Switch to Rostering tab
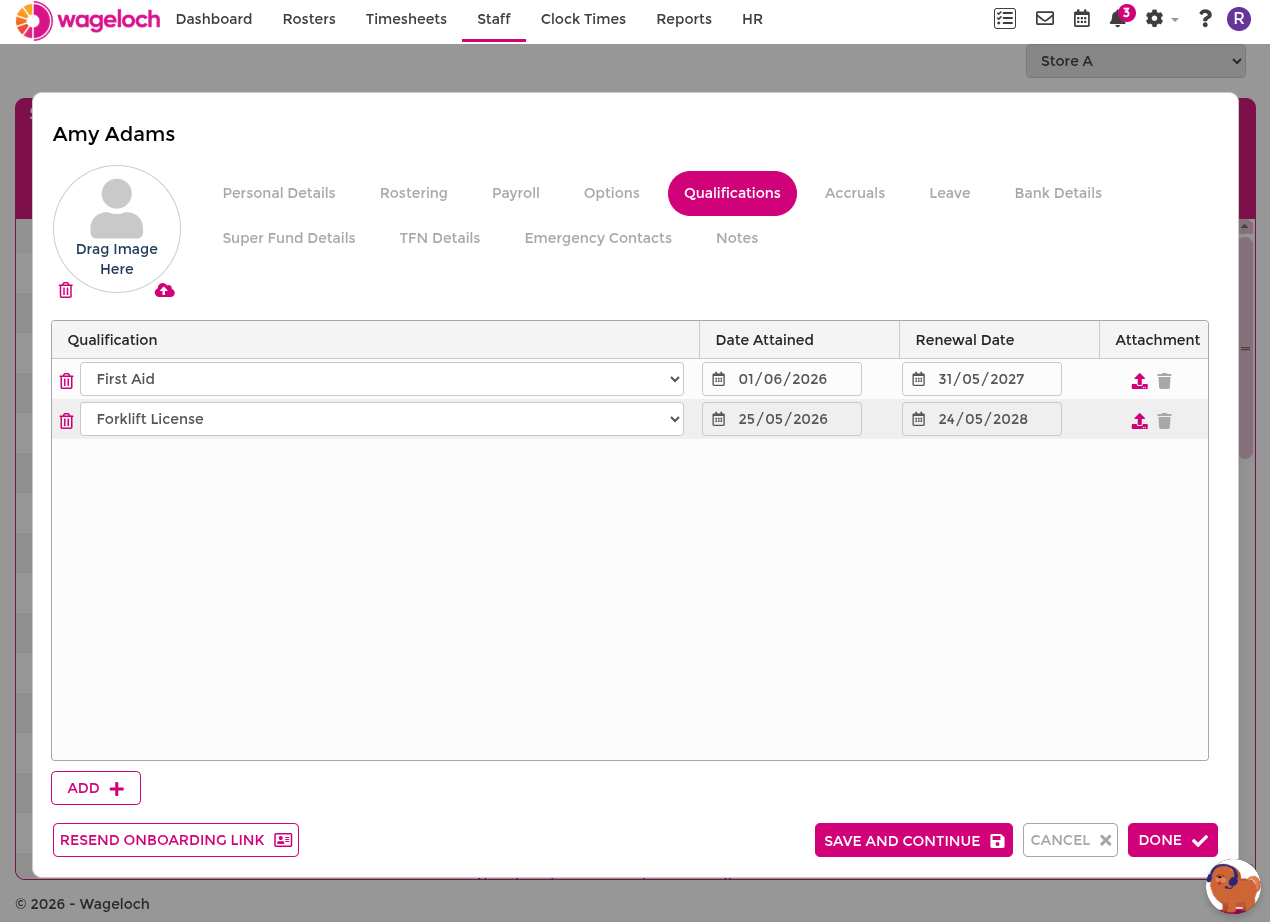 [x=414, y=193]
